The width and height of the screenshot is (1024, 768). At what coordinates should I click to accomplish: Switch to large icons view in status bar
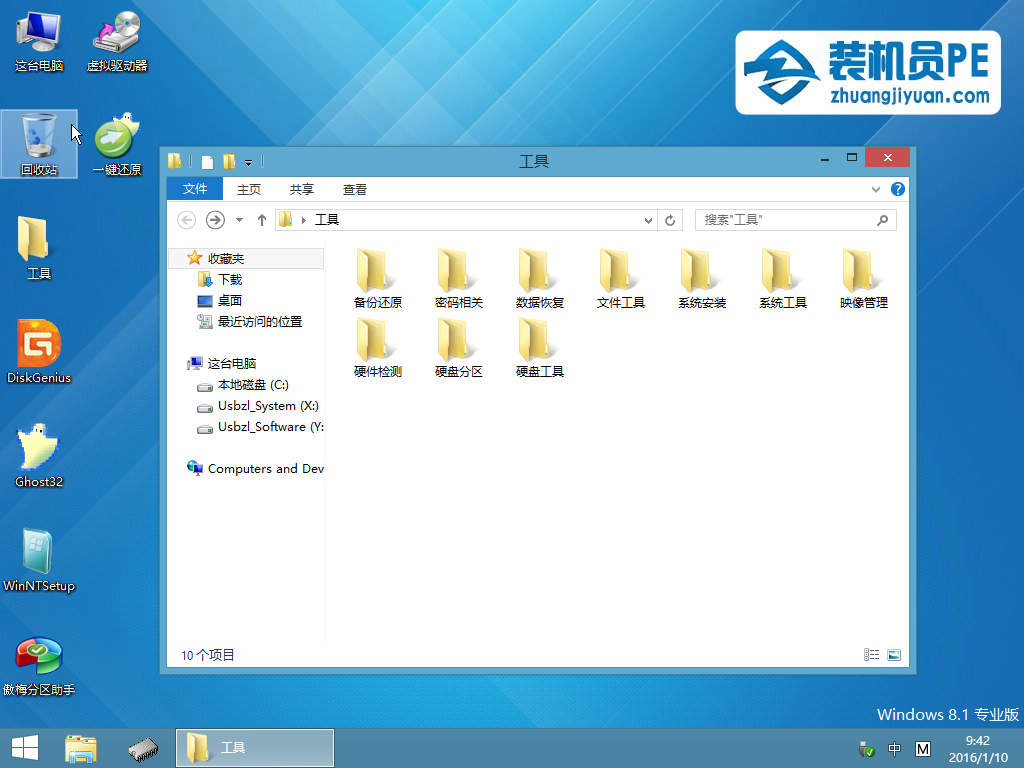pyautogui.click(x=894, y=654)
